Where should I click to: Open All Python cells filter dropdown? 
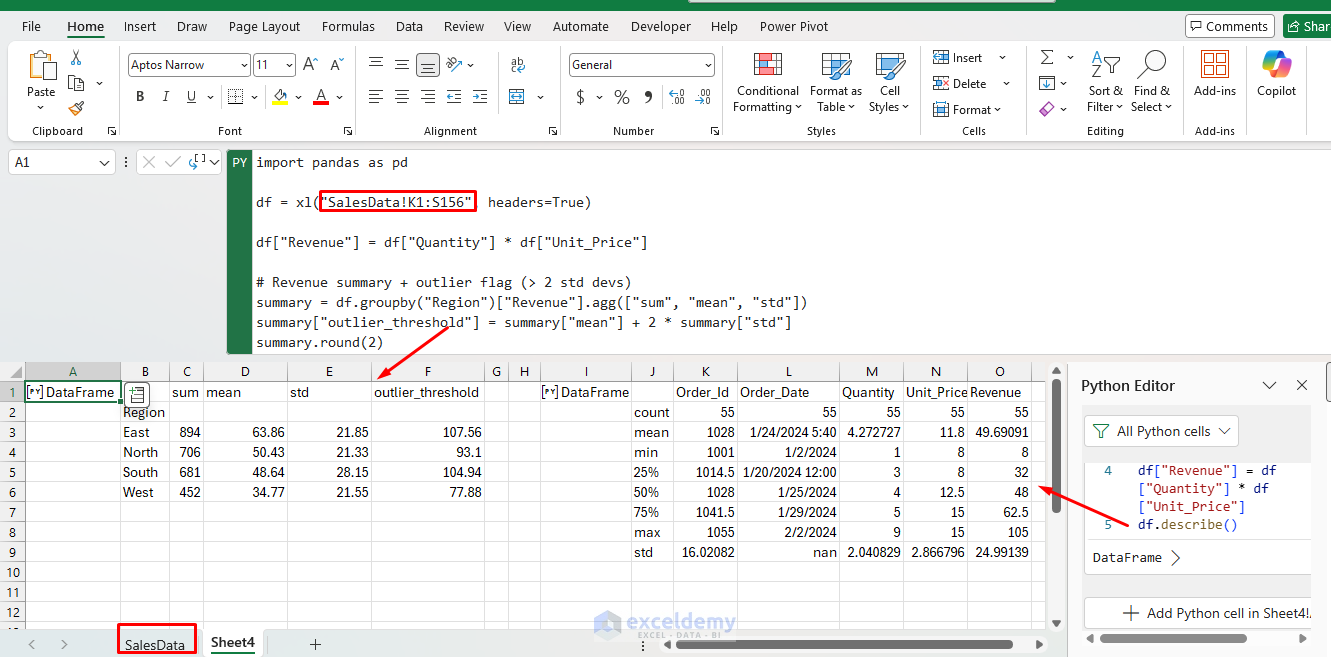(x=1161, y=431)
